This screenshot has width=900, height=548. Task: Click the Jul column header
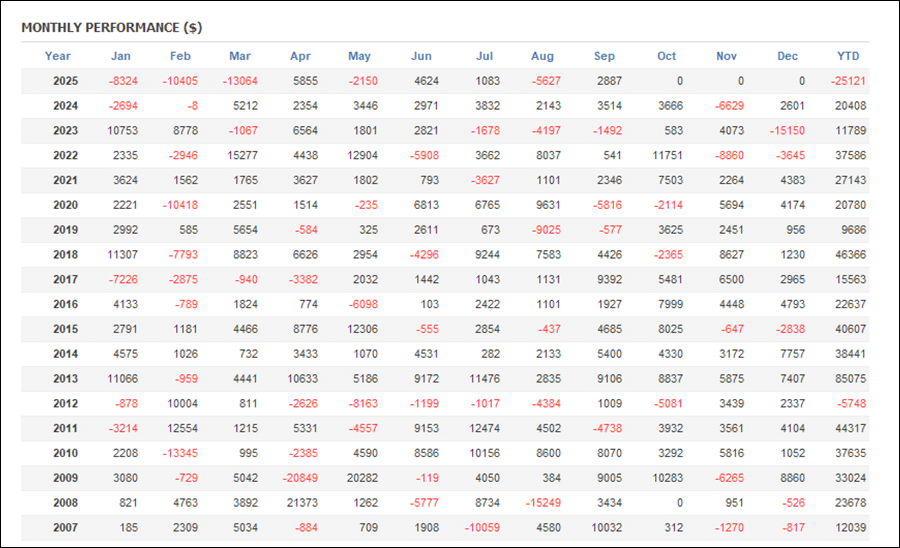(486, 56)
